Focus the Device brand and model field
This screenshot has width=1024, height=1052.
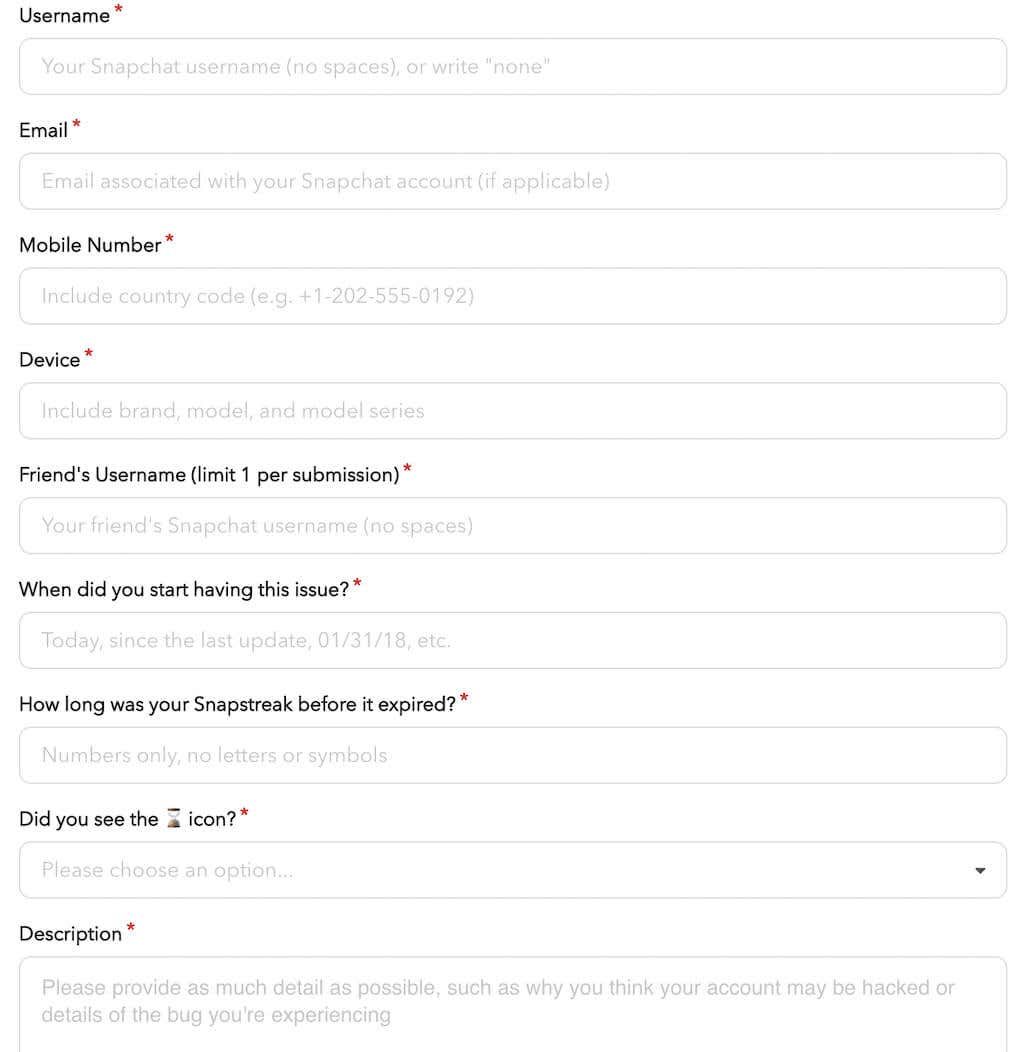pyautogui.click(x=512, y=411)
